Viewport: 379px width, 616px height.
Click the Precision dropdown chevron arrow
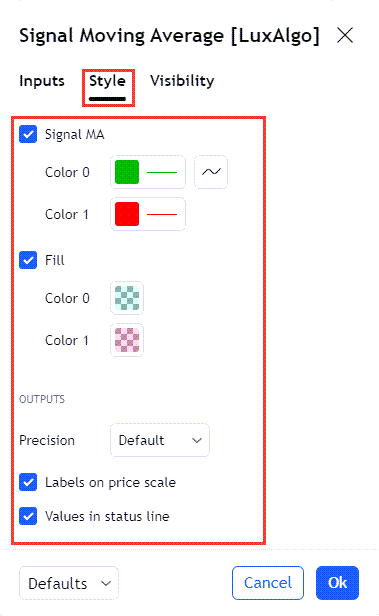click(197, 441)
